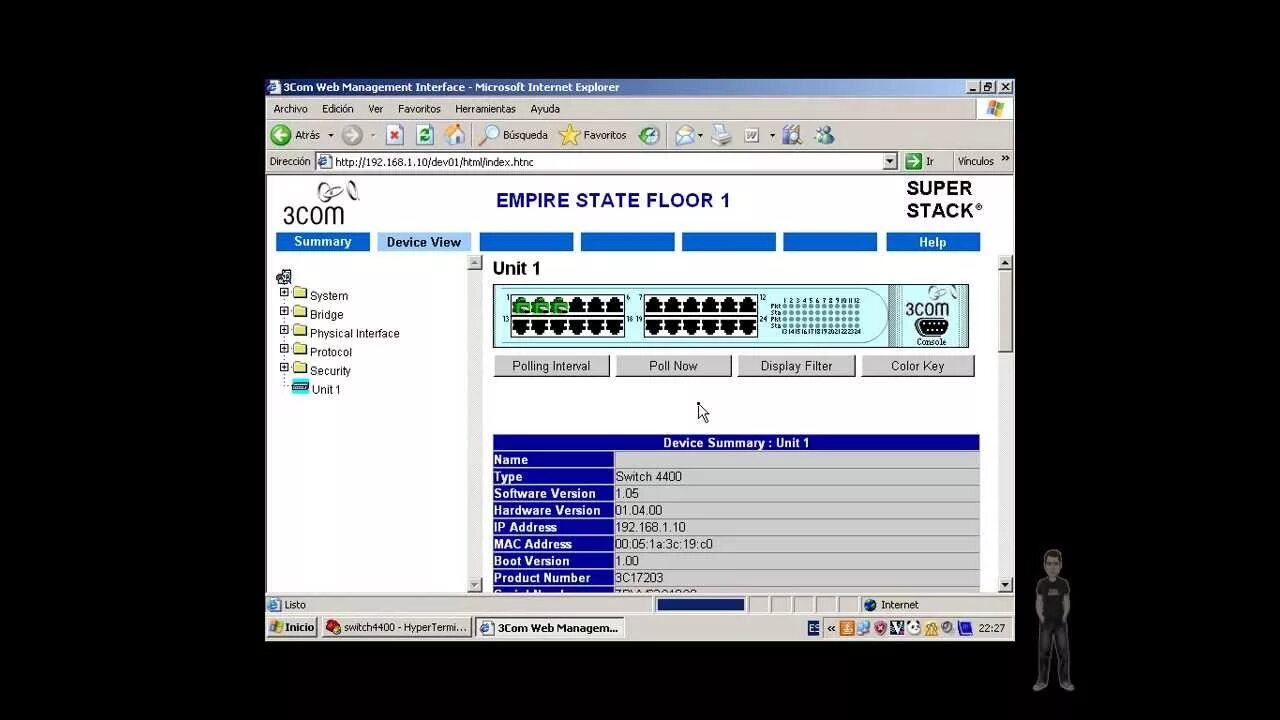Click the mail envelope icon
The height and width of the screenshot is (720, 1280).
click(x=685, y=135)
